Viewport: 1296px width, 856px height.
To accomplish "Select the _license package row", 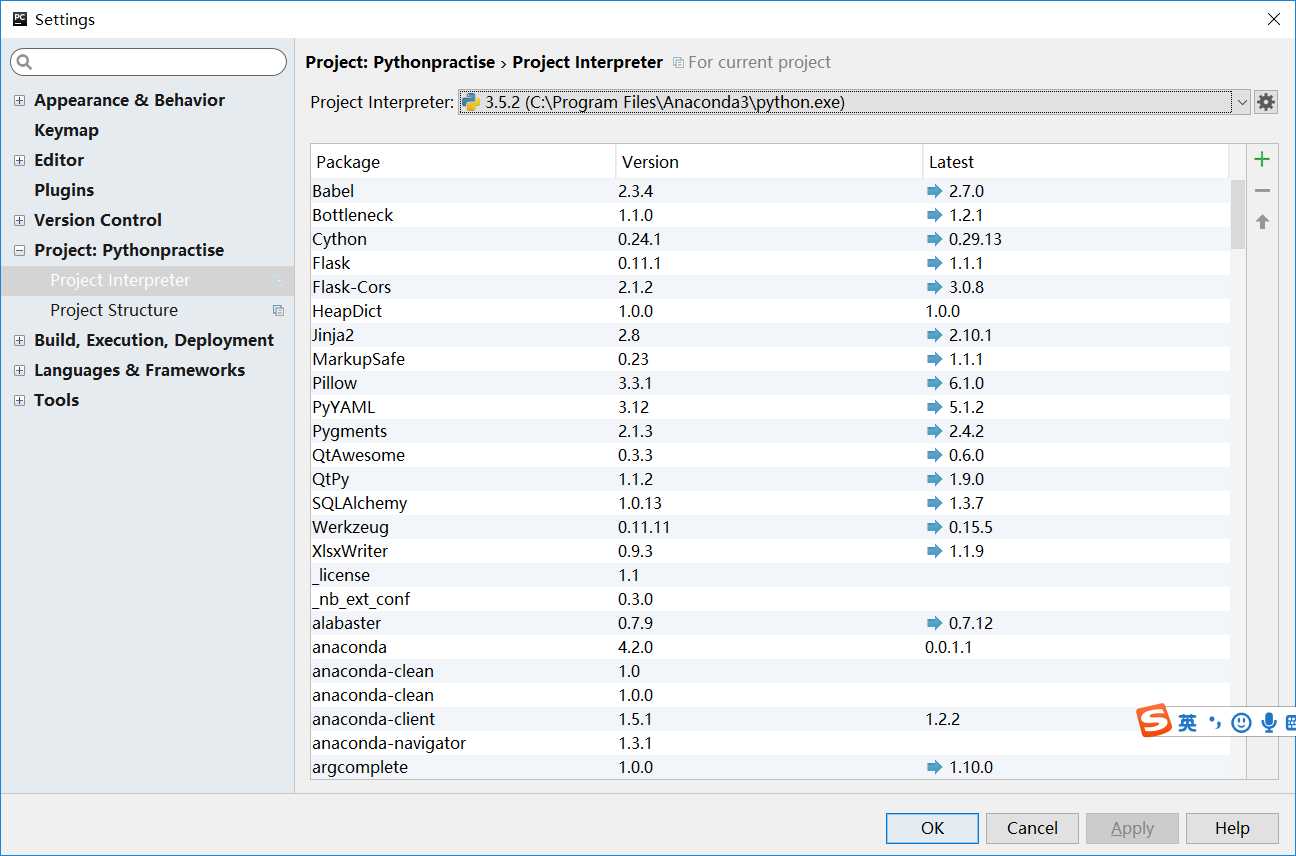I will (x=770, y=575).
